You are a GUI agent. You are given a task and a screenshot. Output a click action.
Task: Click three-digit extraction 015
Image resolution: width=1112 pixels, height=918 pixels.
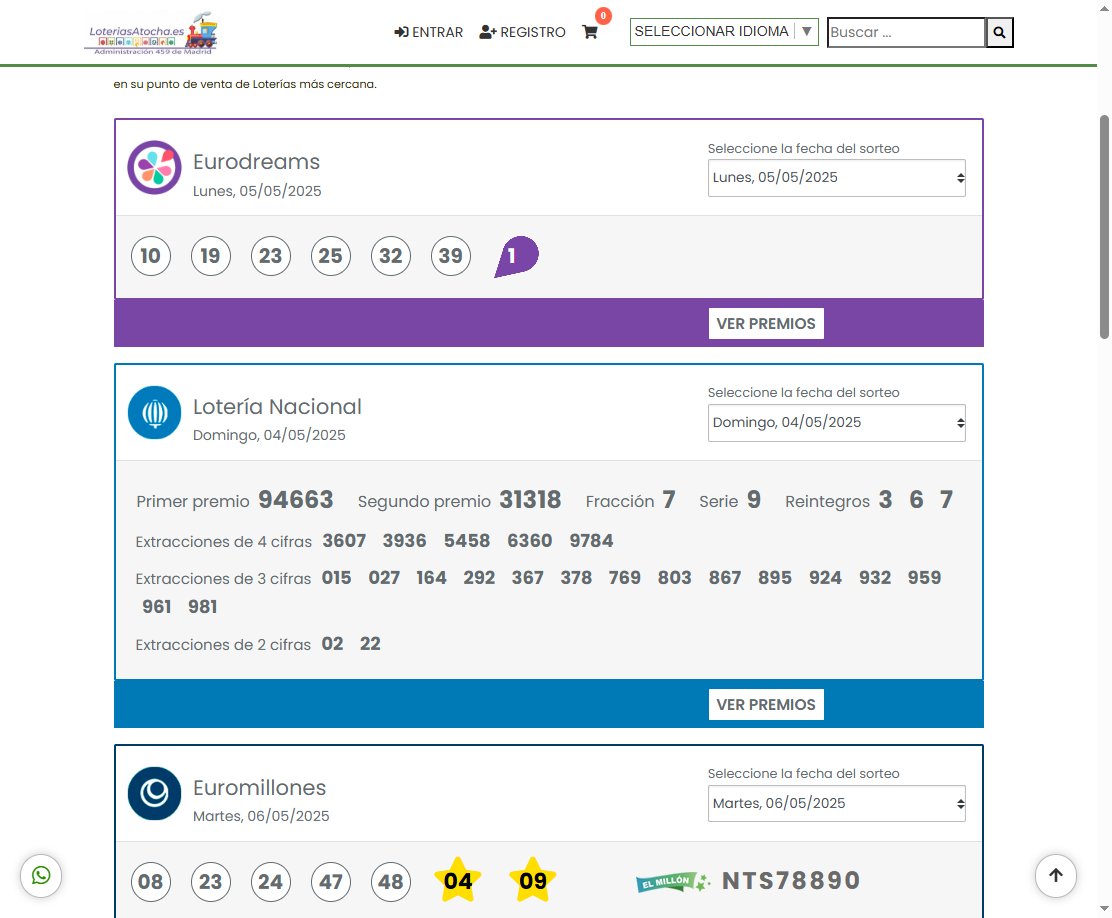336,577
